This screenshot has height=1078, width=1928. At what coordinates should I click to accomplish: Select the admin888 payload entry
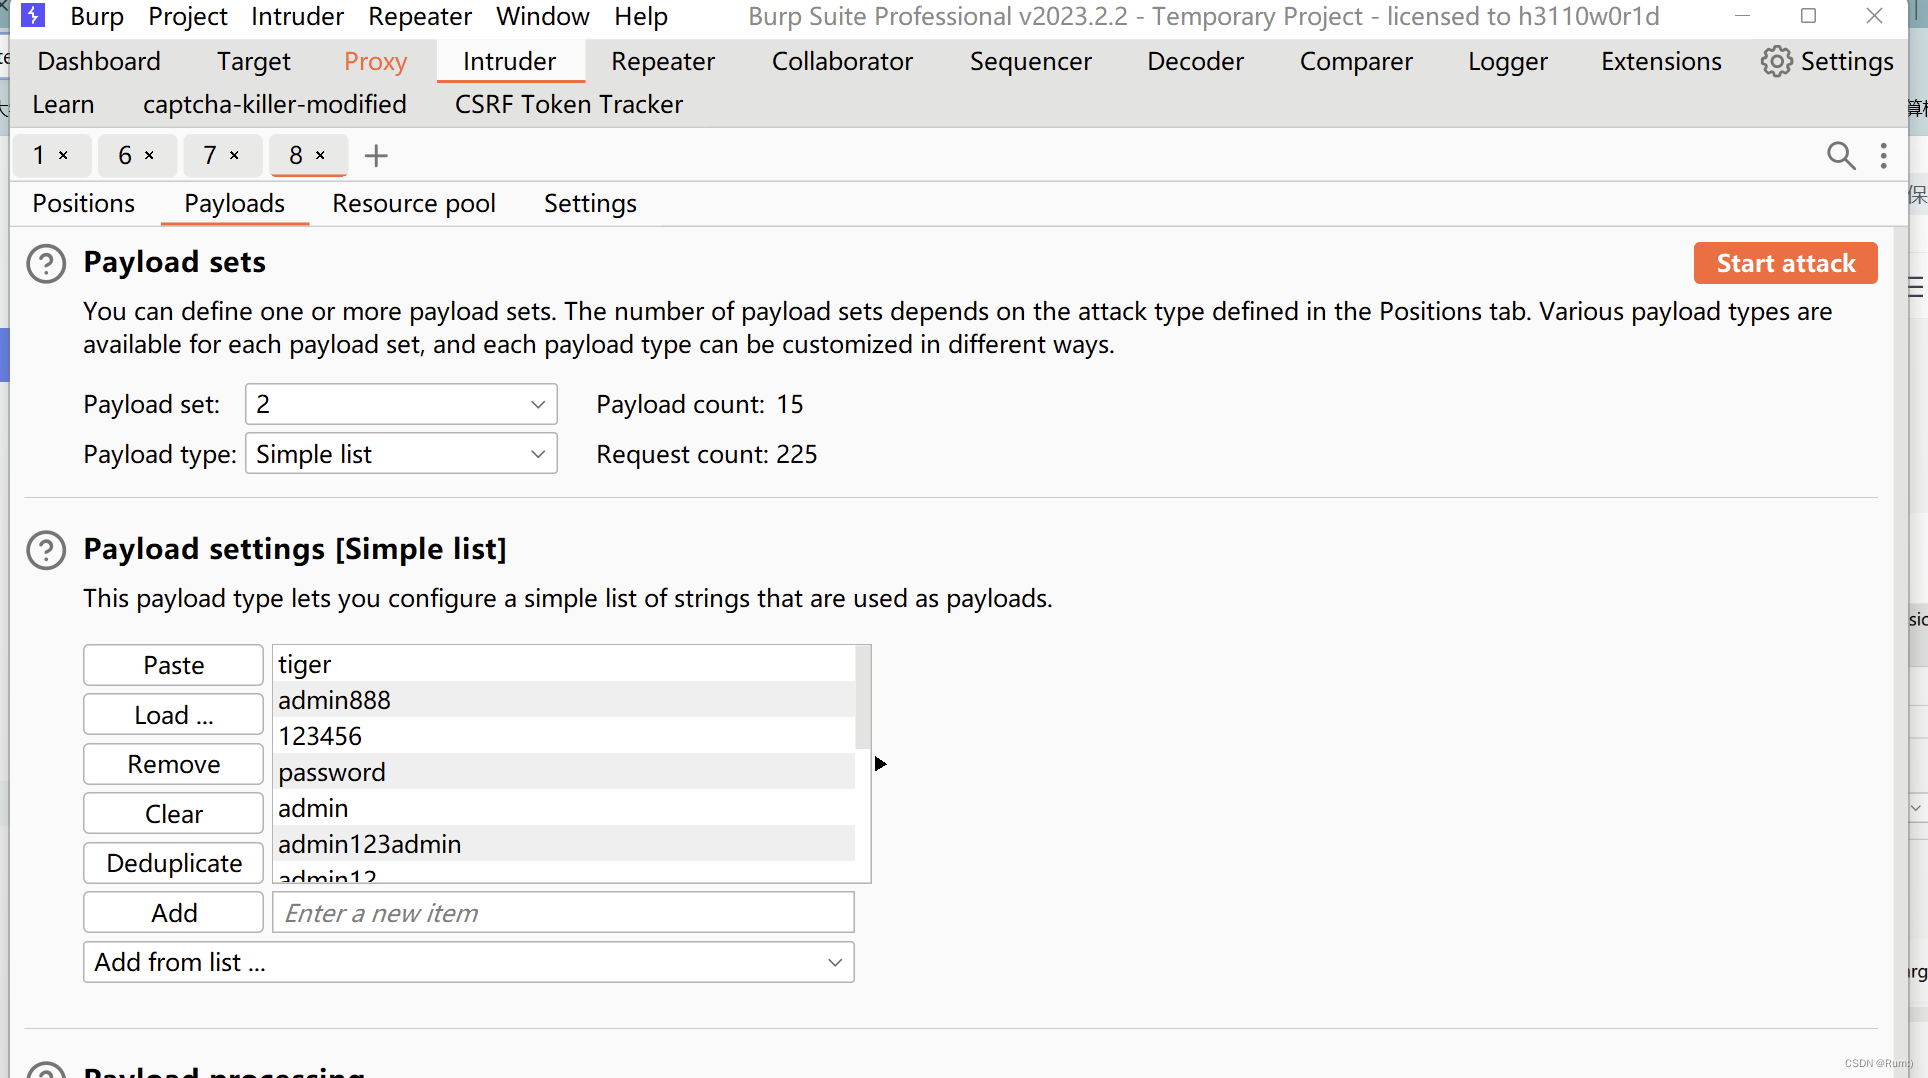(564, 700)
